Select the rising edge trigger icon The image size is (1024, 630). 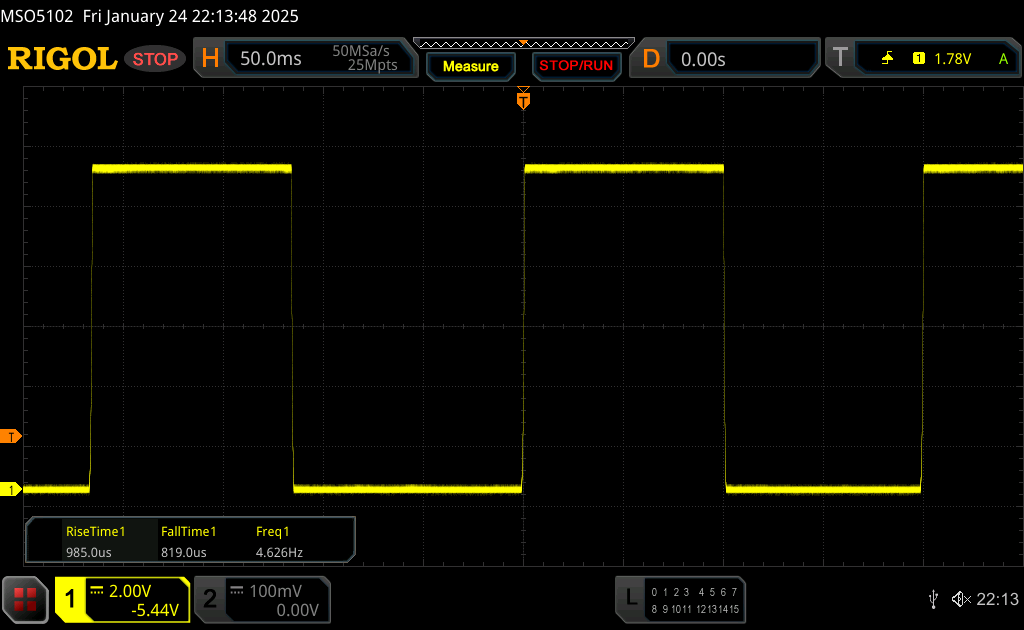coord(887,59)
